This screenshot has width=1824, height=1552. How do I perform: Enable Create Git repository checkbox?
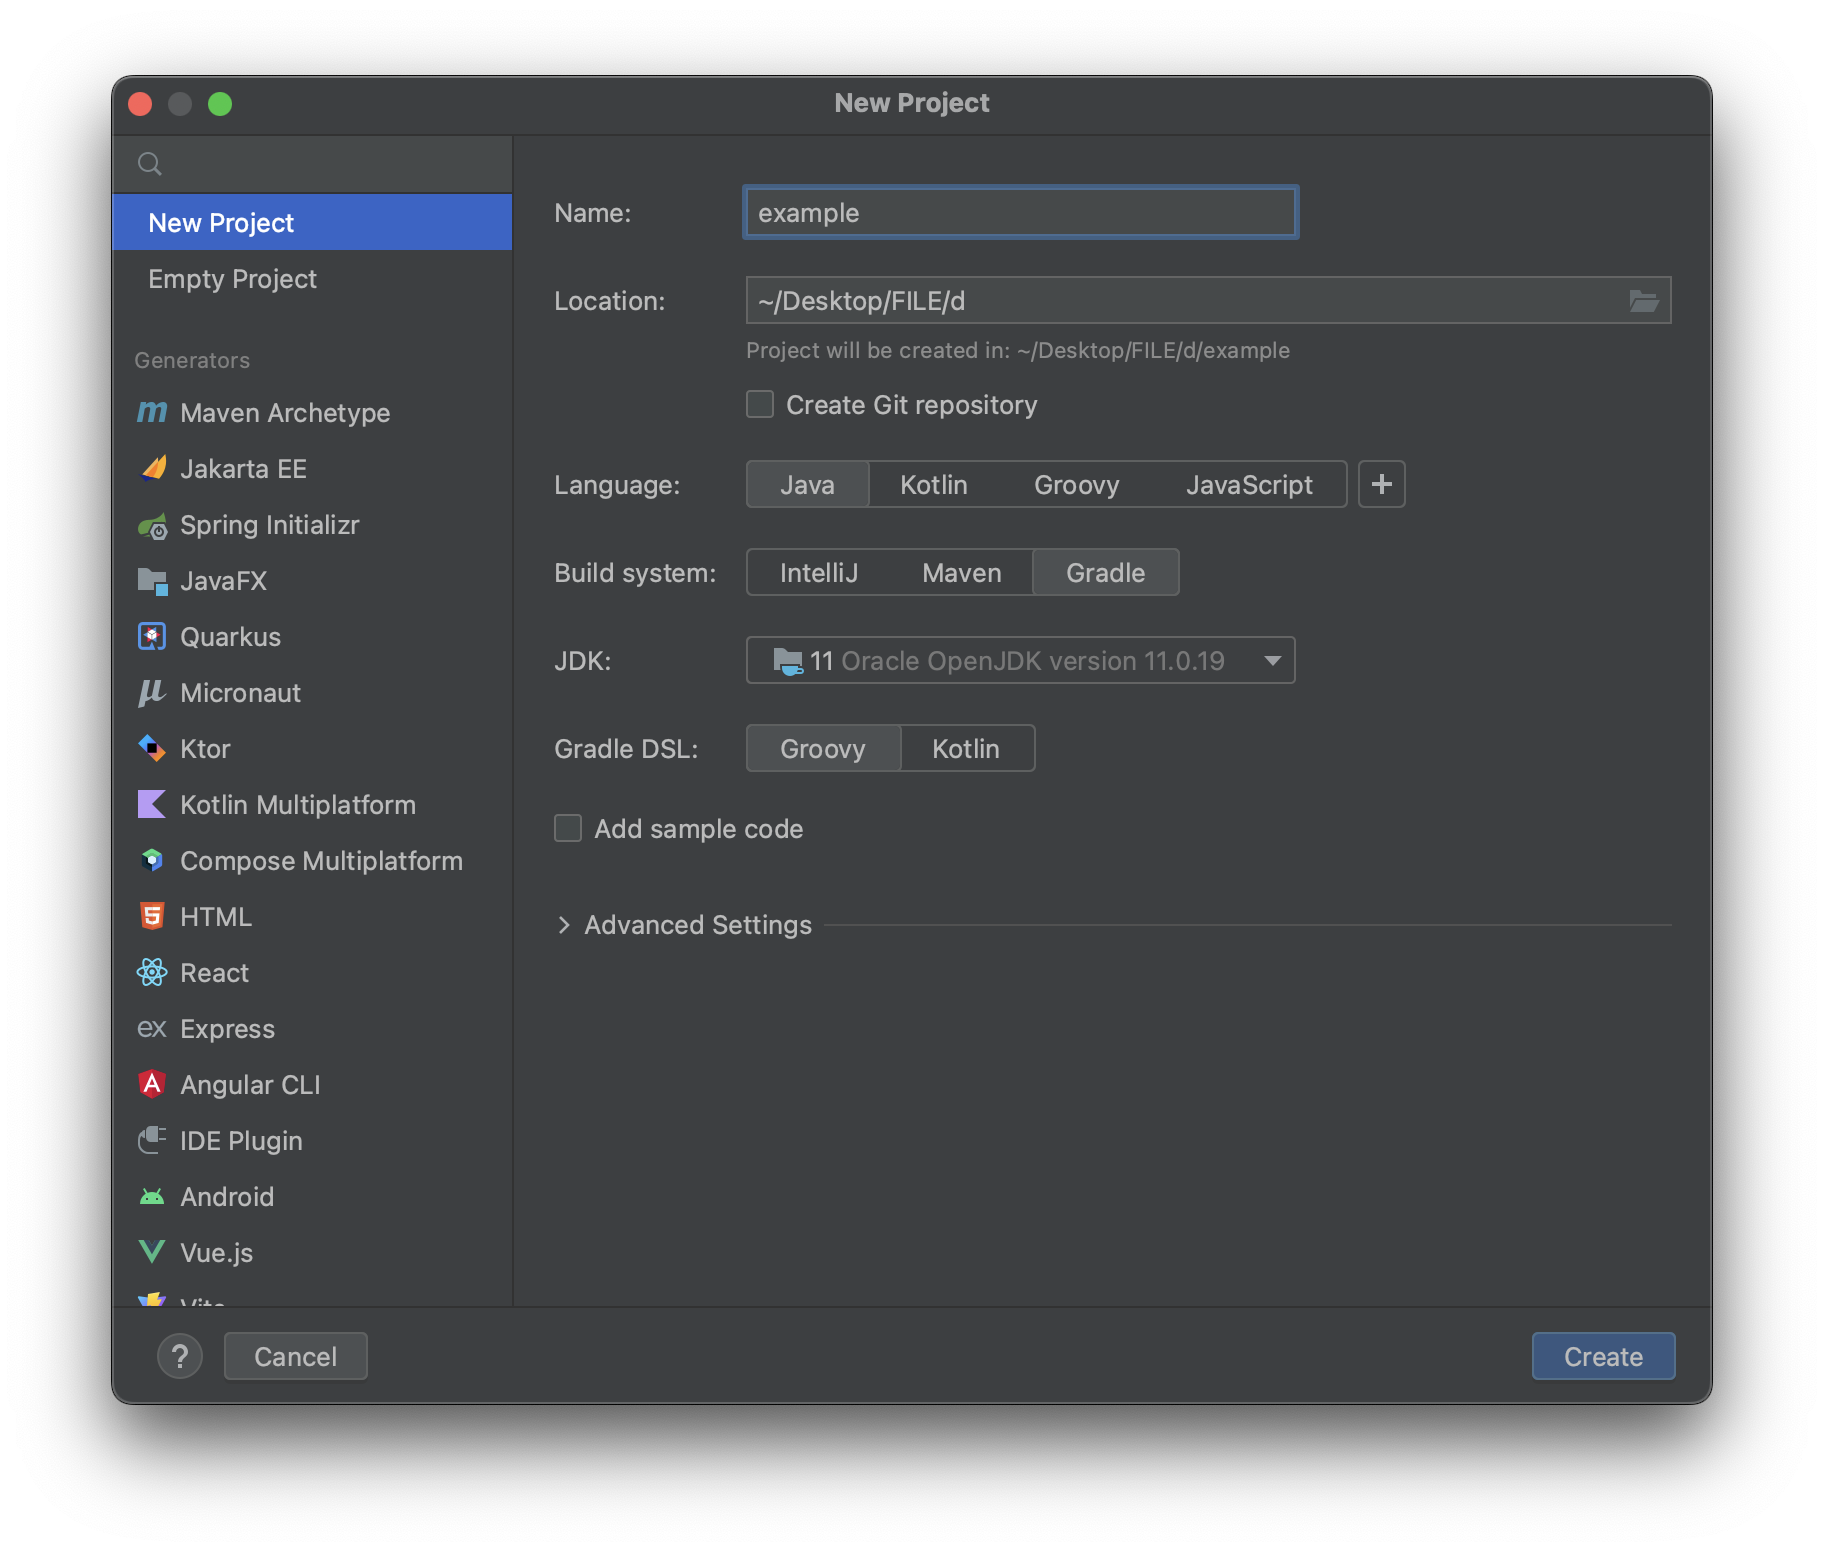[760, 404]
